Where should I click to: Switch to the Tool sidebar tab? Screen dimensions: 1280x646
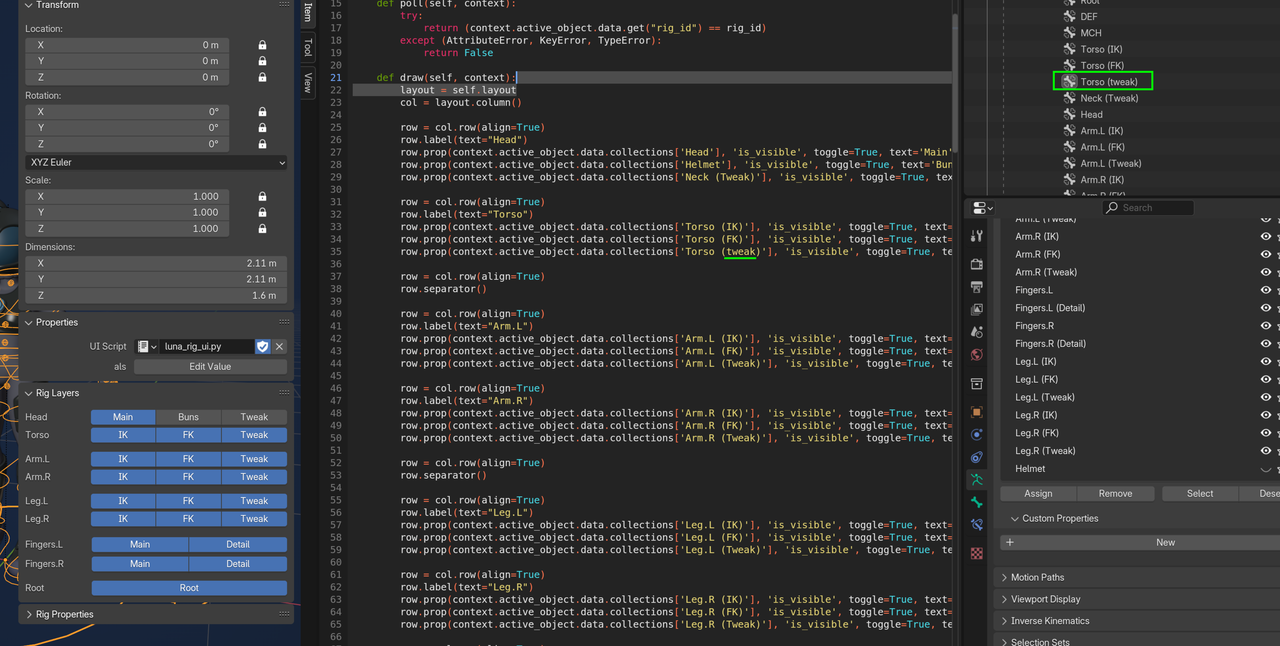coord(307,47)
